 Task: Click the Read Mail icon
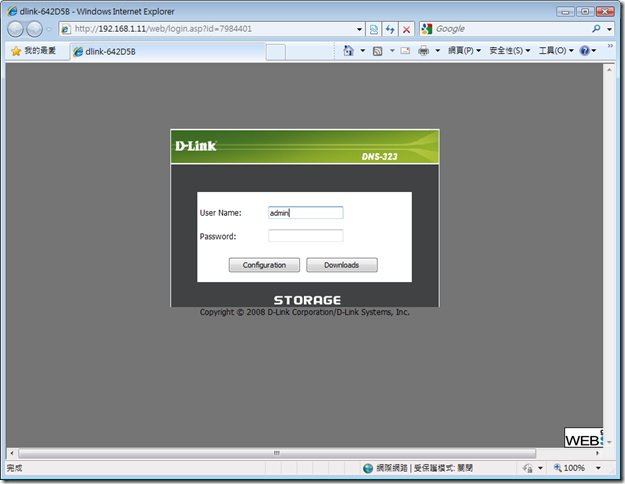click(x=405, y=51)
